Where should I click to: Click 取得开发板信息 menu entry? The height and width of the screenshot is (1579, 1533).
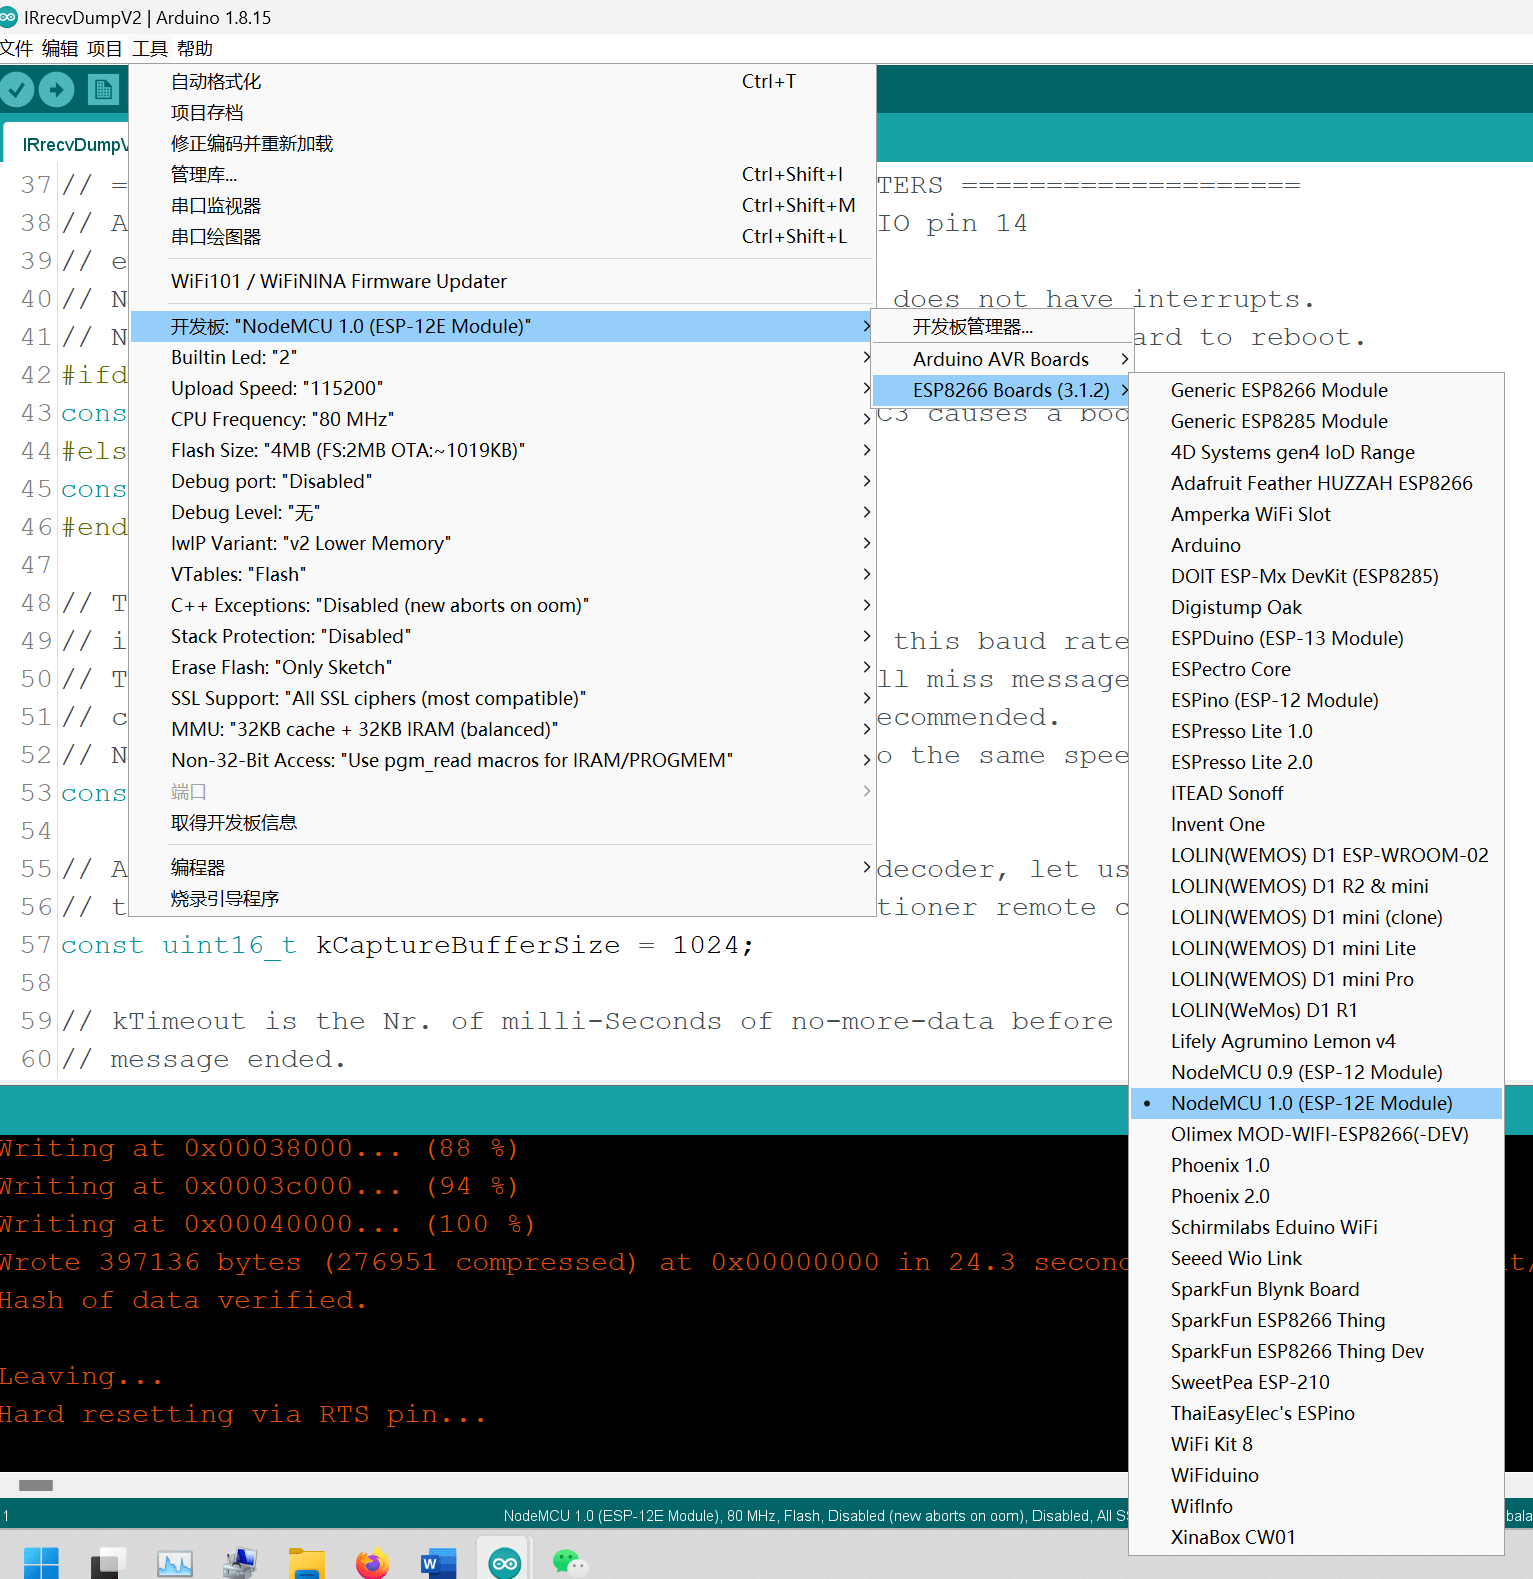[503, 822]
